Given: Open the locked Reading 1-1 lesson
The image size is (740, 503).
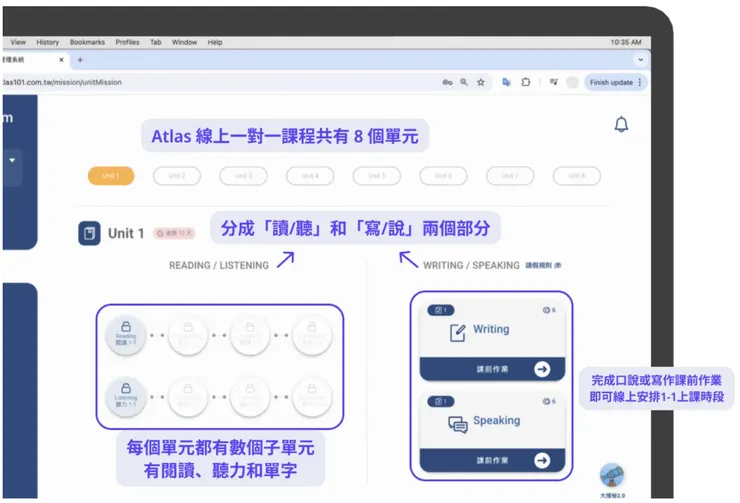Looking at the screenshot, I should 126,334.
